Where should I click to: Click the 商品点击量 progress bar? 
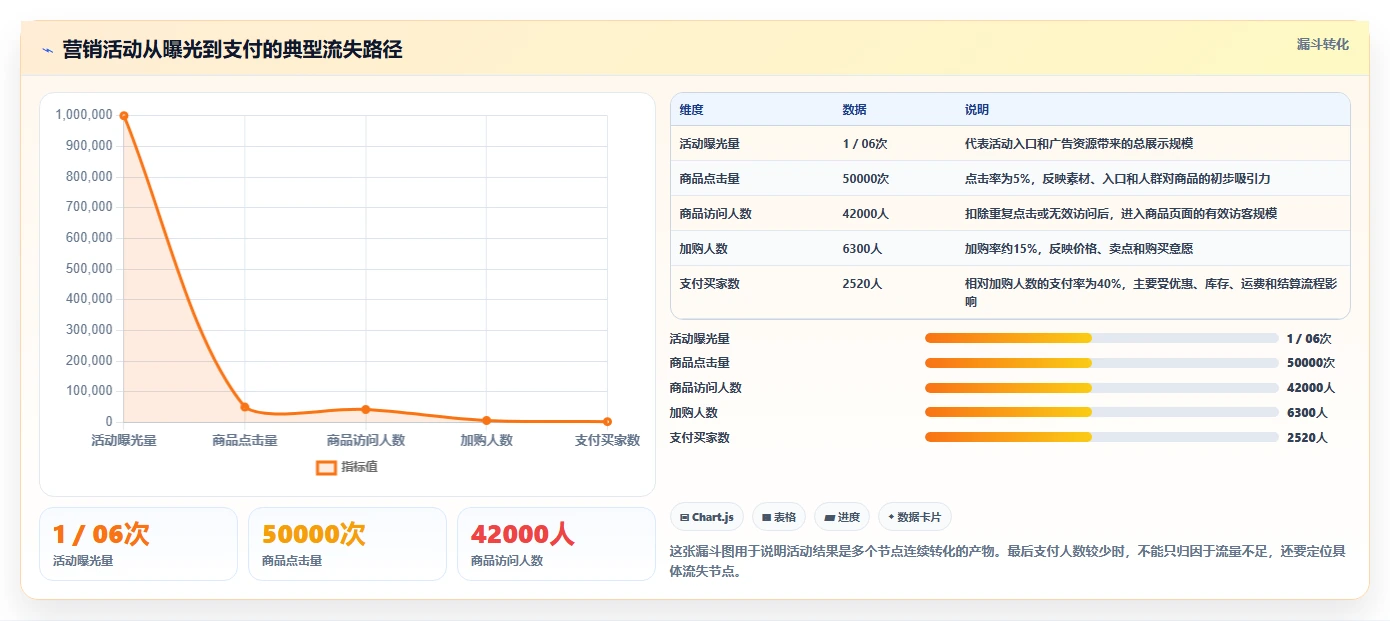(1102, 363)
